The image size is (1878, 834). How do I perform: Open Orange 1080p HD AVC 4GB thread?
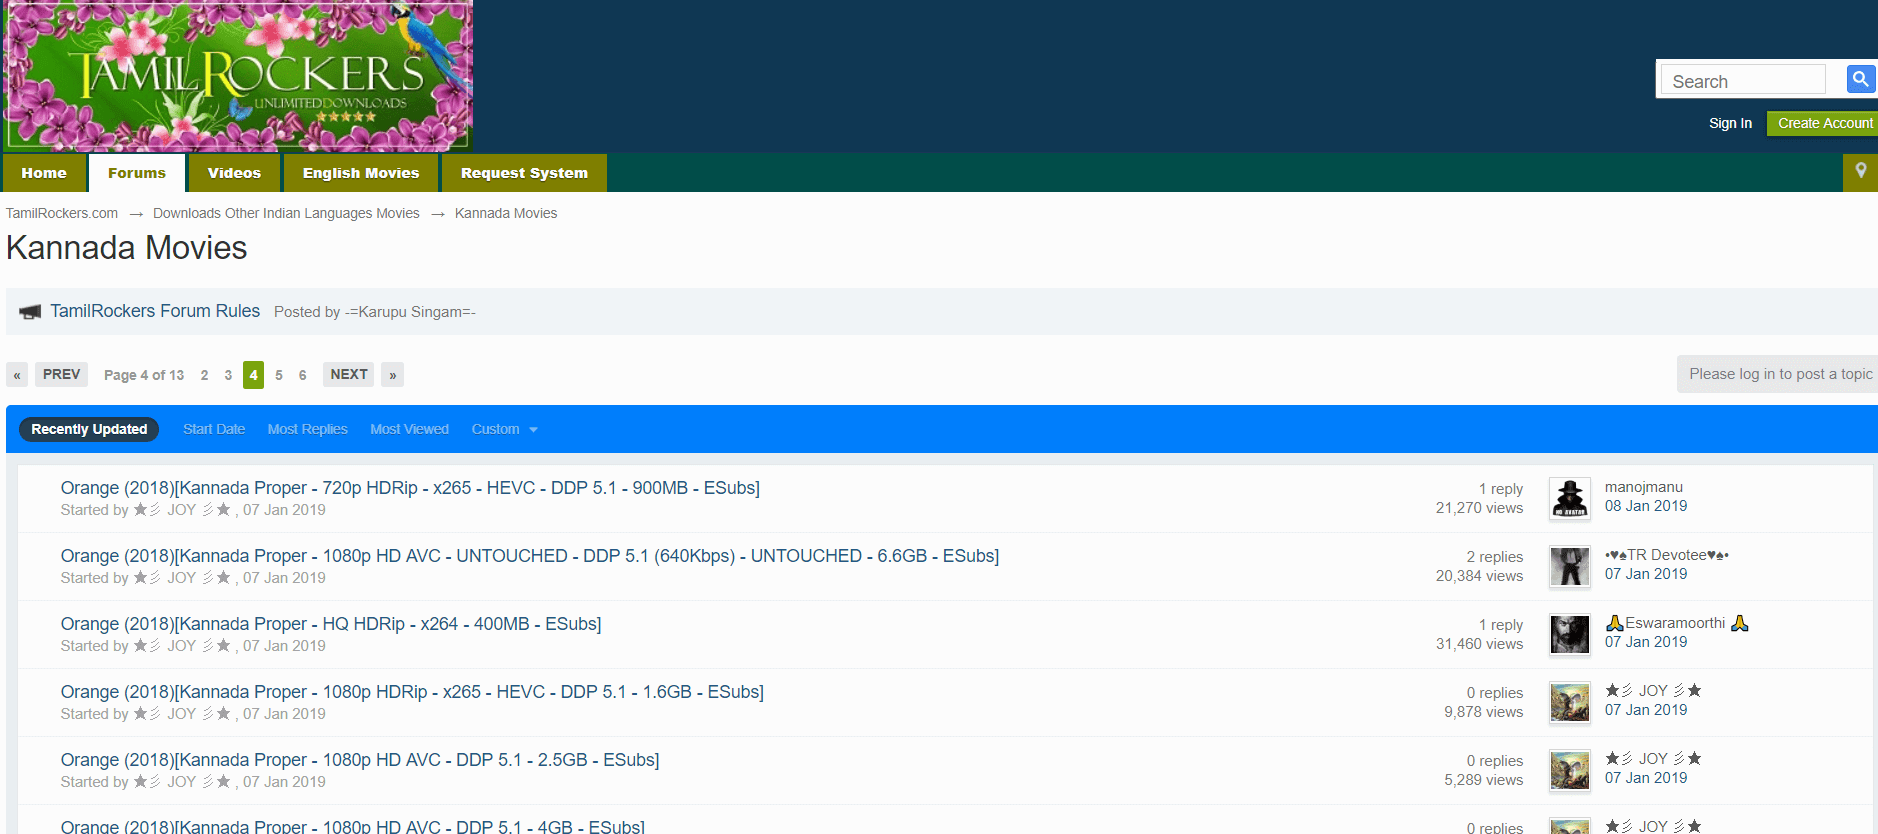click(x=352, y=826)
